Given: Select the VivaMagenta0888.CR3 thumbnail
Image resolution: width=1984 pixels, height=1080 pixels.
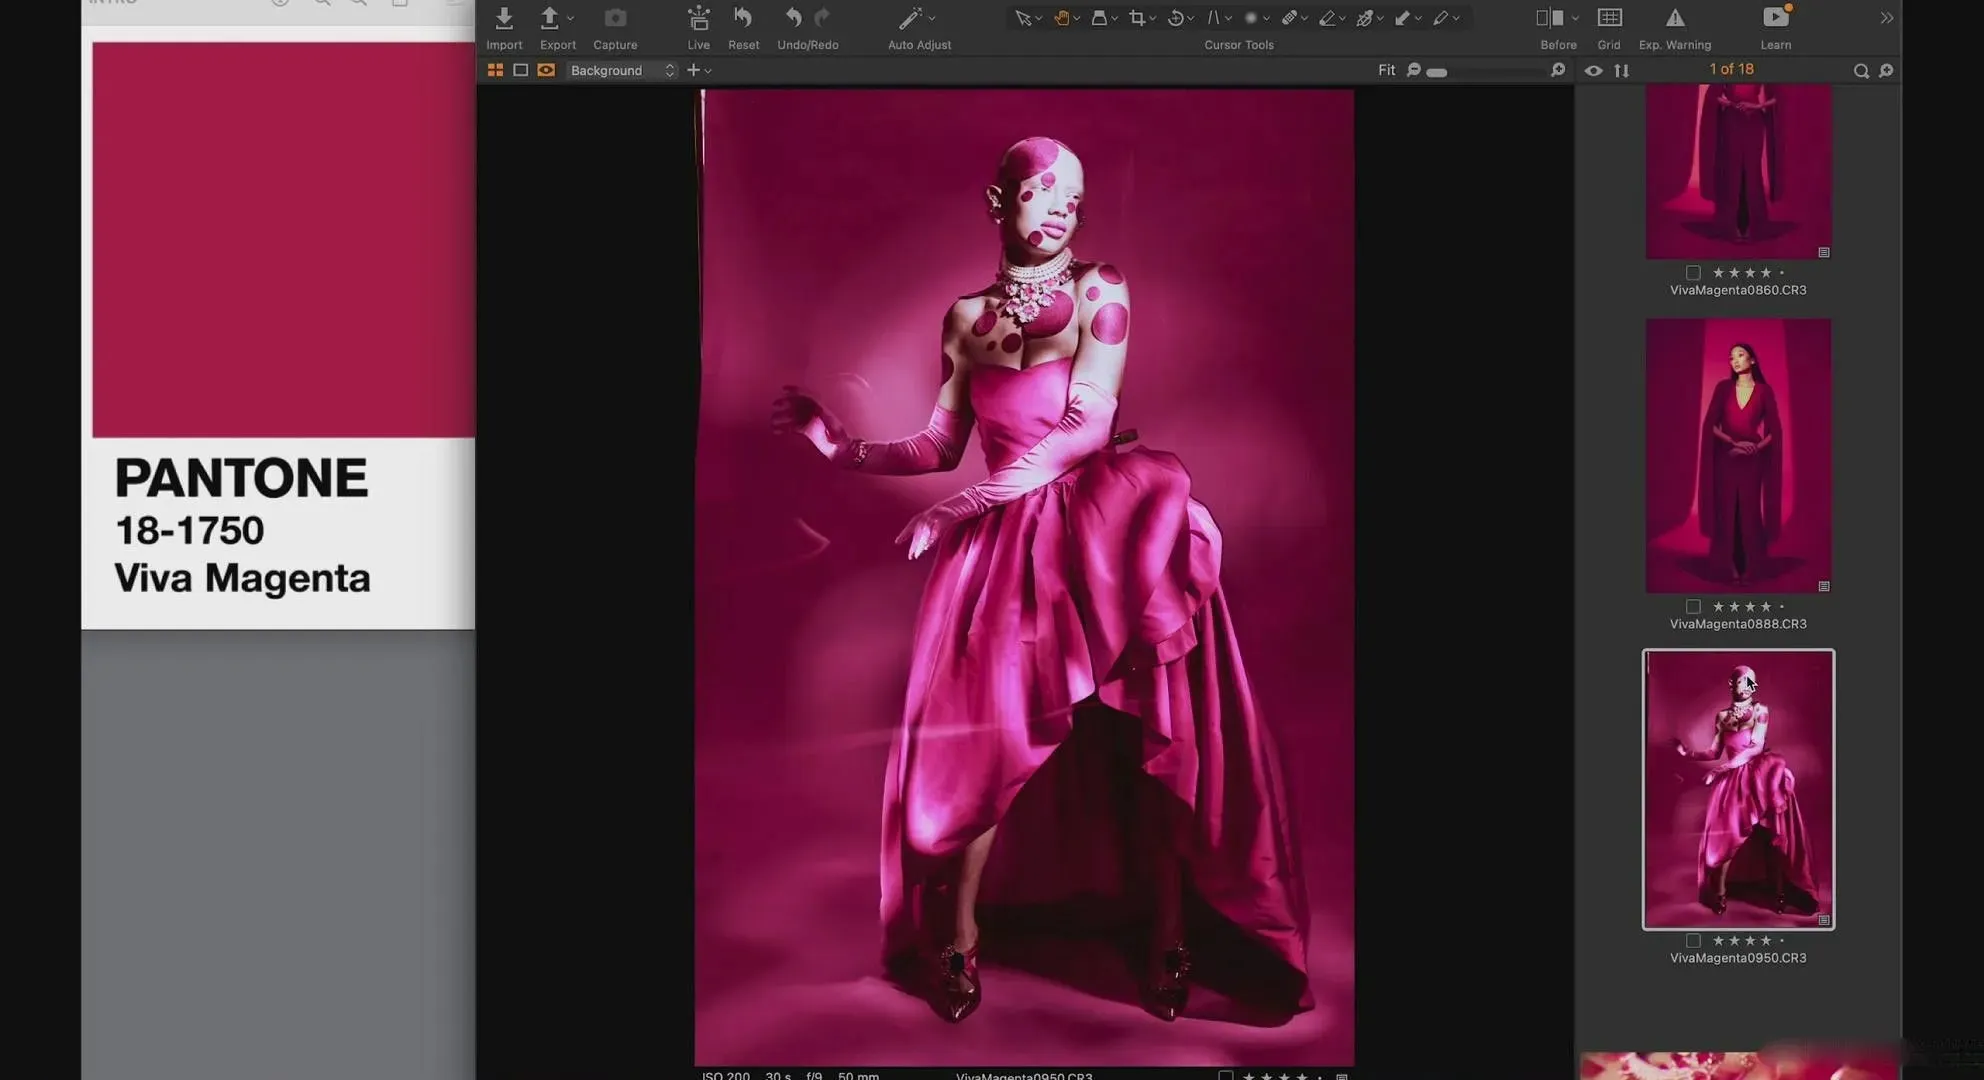Looking at the screenshot, I should (x=1738, y=456).
